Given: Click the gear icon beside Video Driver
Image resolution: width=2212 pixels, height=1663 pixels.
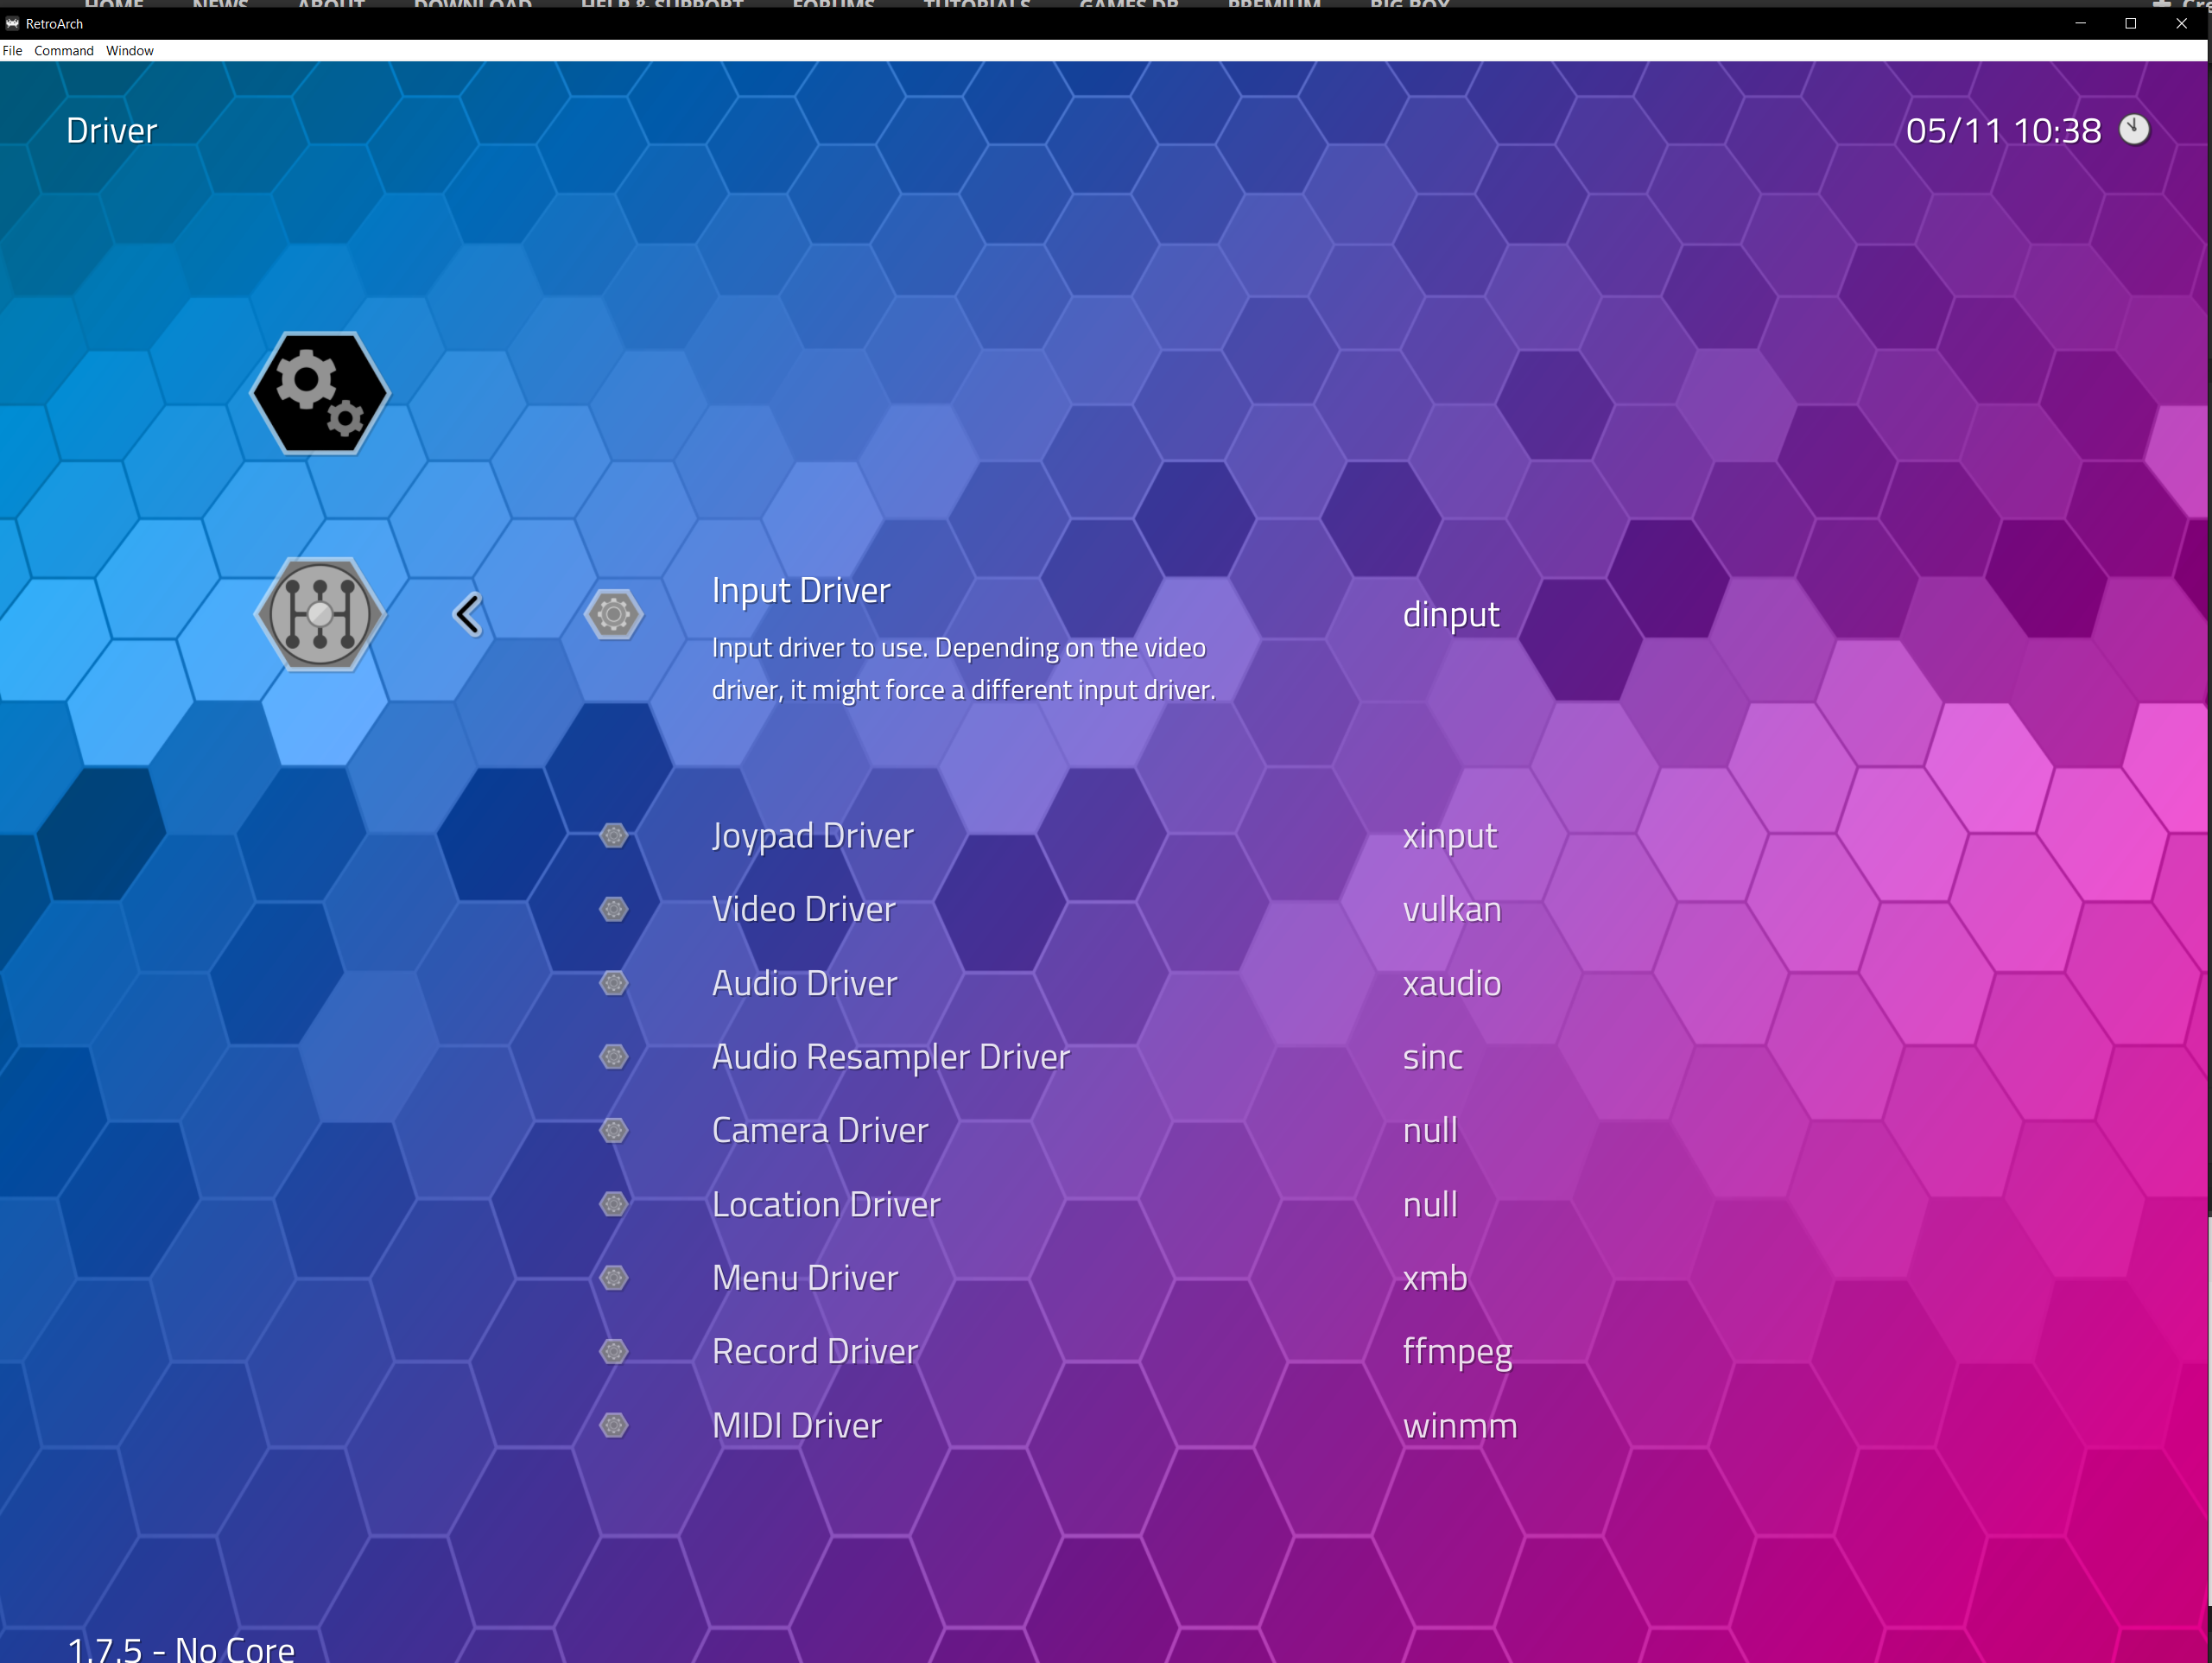Looking at the screenshot, I should 614,909.
